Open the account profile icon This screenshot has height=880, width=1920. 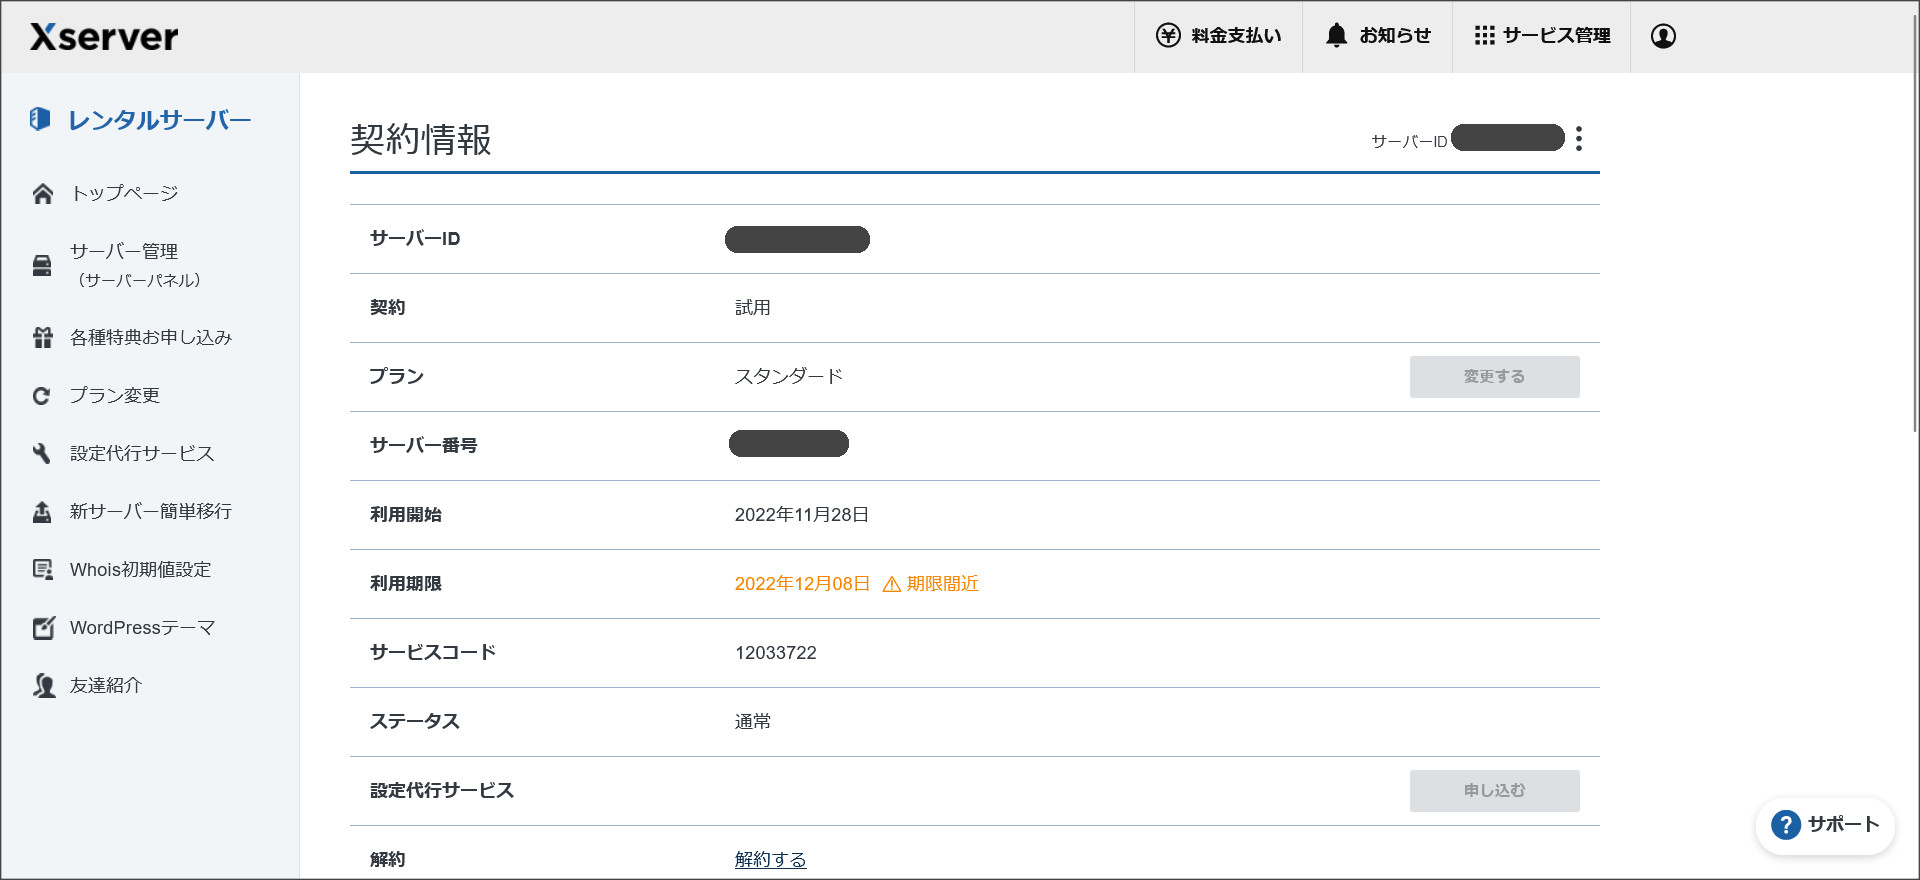[x=1663, y=36]
